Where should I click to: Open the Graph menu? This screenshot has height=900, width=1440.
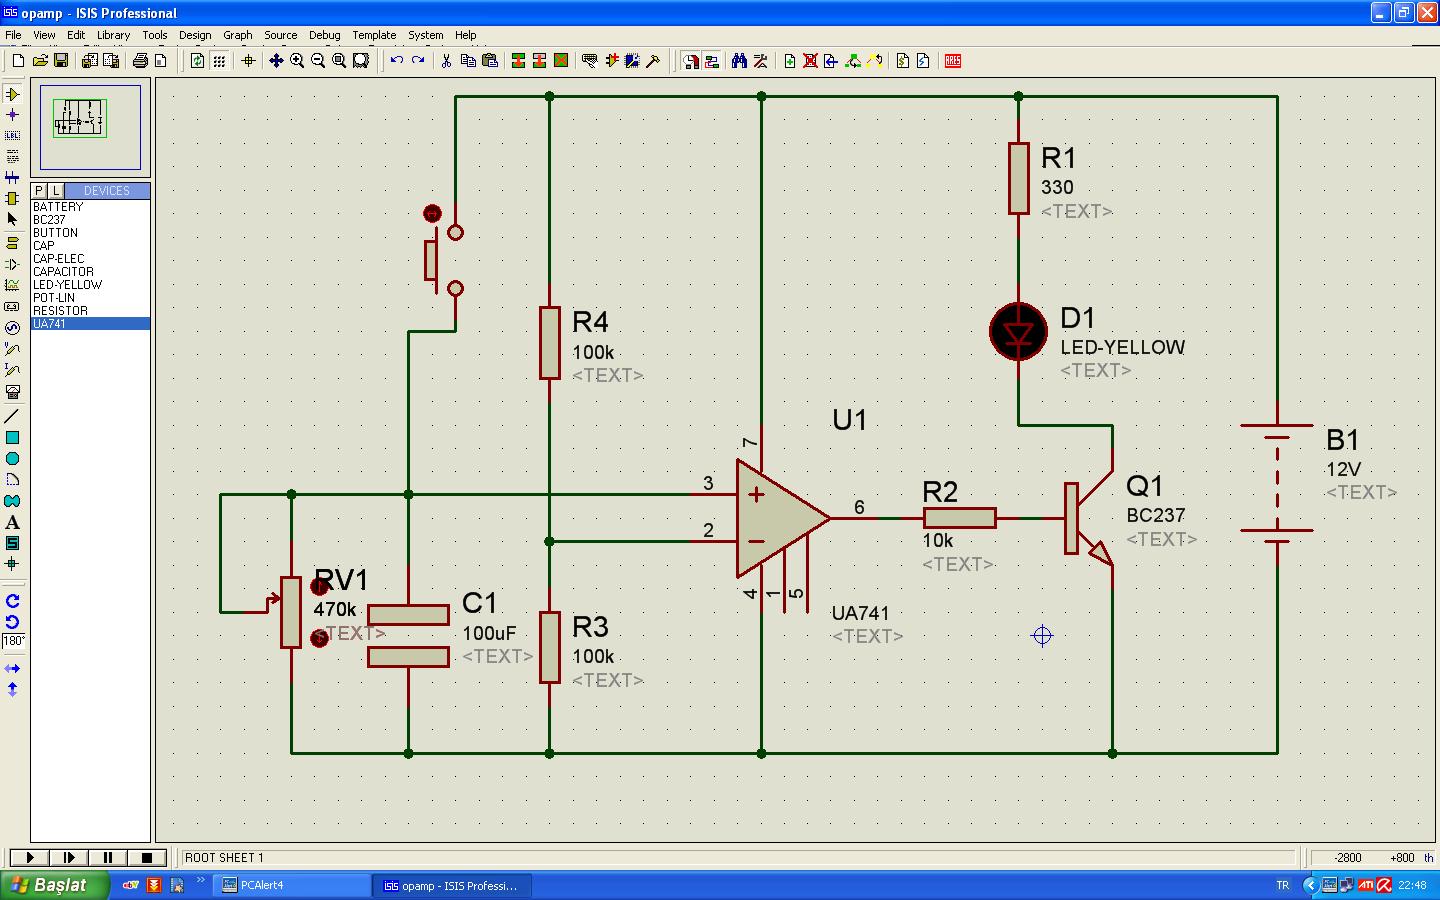pyautogui.click(x=238, y=35)
